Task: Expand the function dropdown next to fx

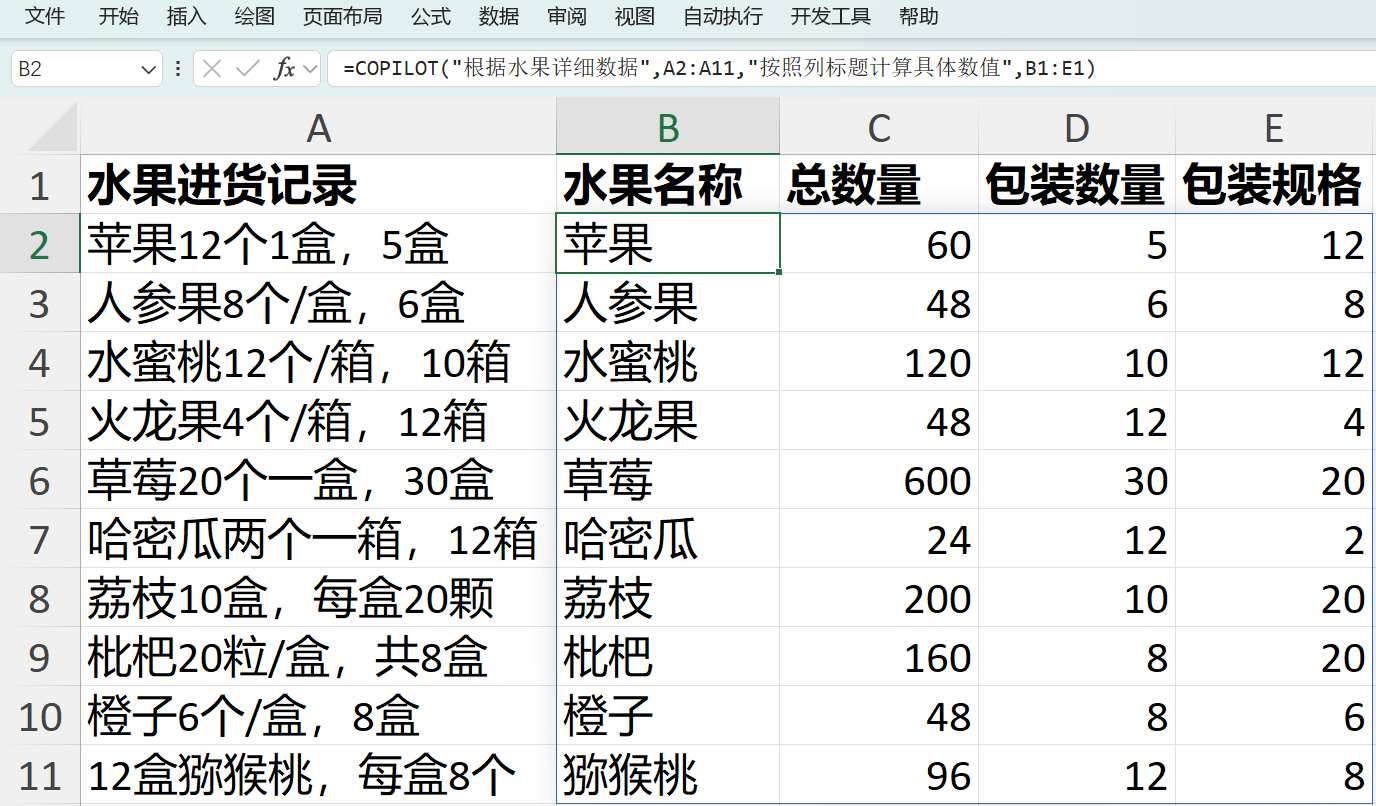Action: tap(309, 69)
